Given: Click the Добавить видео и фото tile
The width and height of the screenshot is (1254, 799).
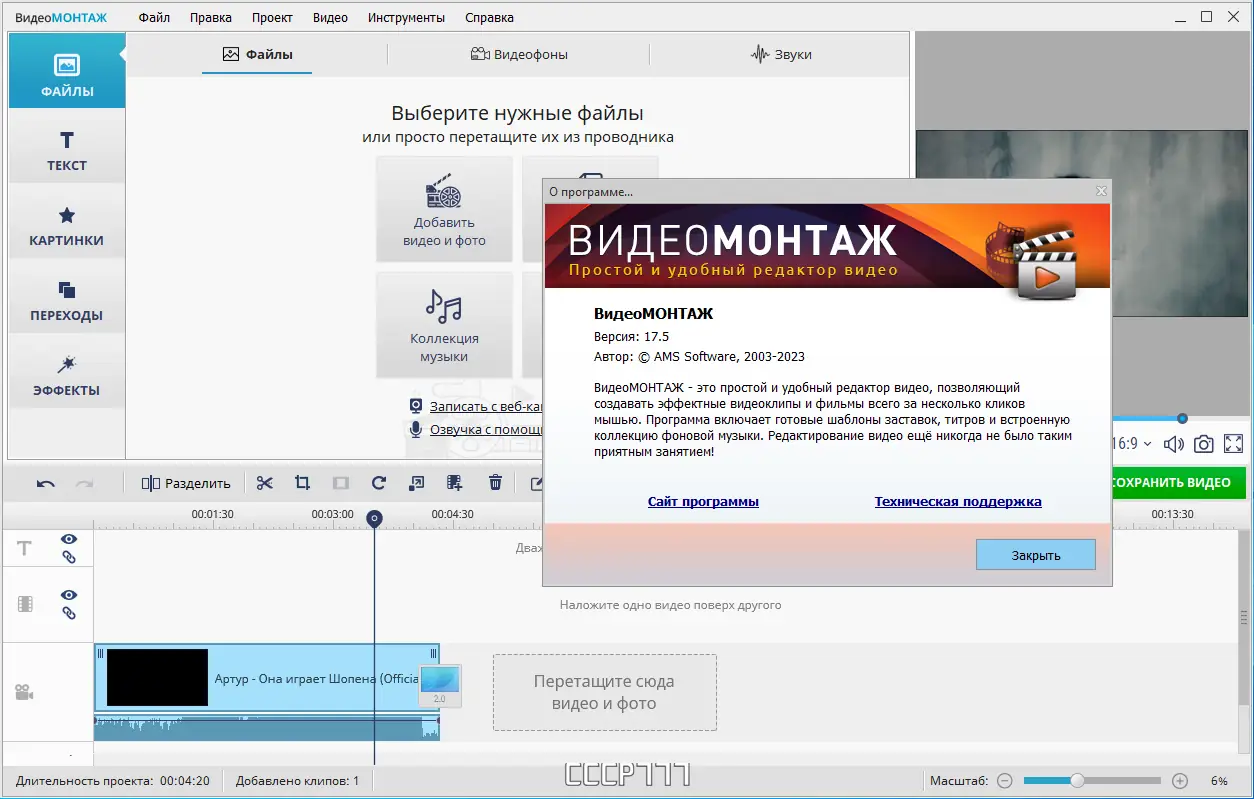Looking at the screenshot, I should (x=444, y=209).
